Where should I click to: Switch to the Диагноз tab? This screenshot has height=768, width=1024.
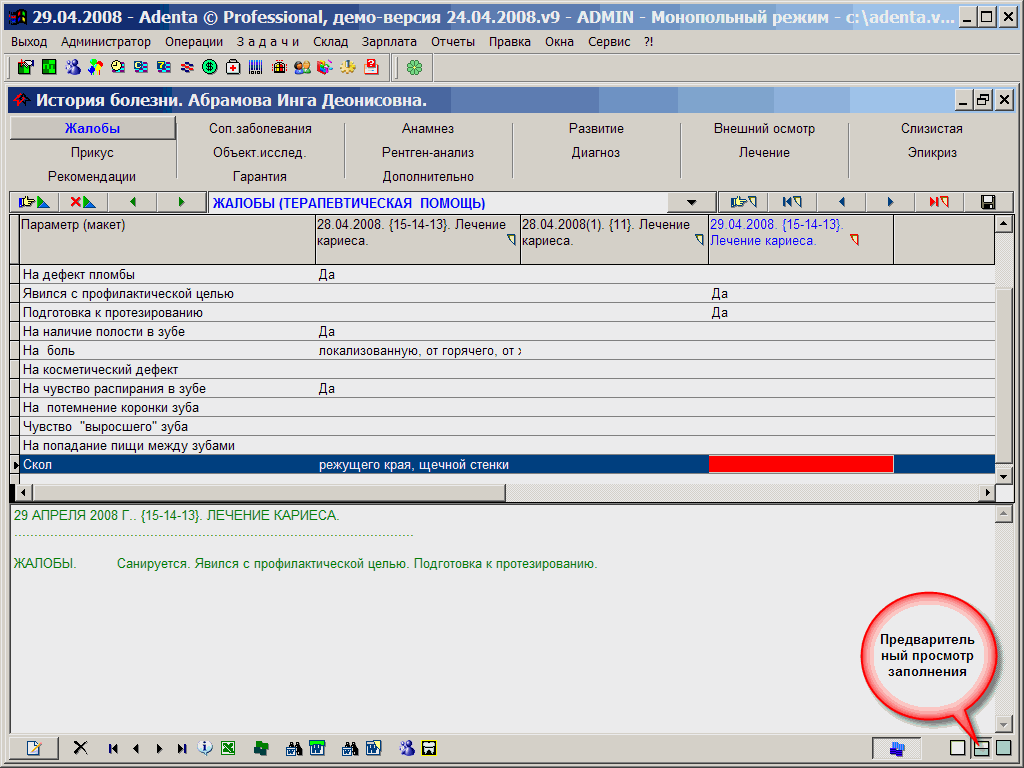tap(596, 153)
